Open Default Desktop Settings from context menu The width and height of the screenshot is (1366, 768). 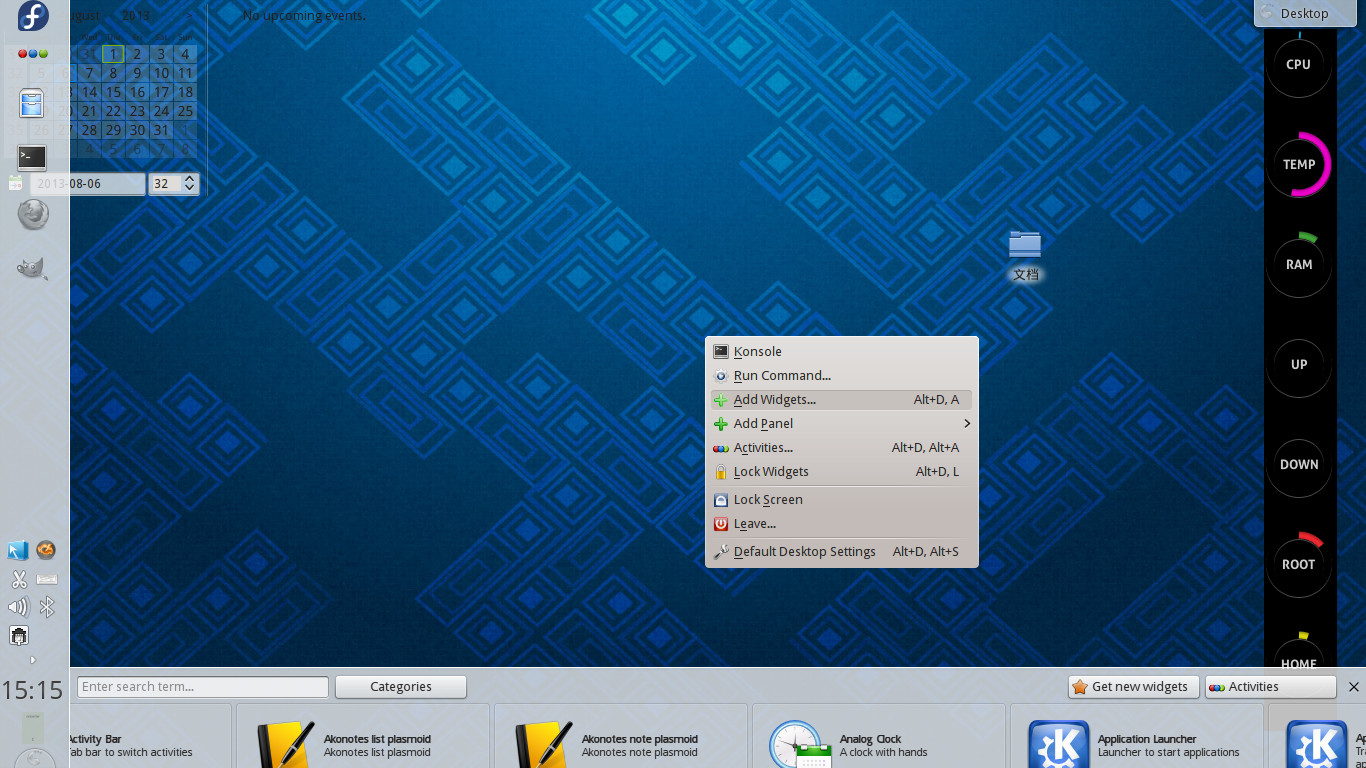(841, 551)
